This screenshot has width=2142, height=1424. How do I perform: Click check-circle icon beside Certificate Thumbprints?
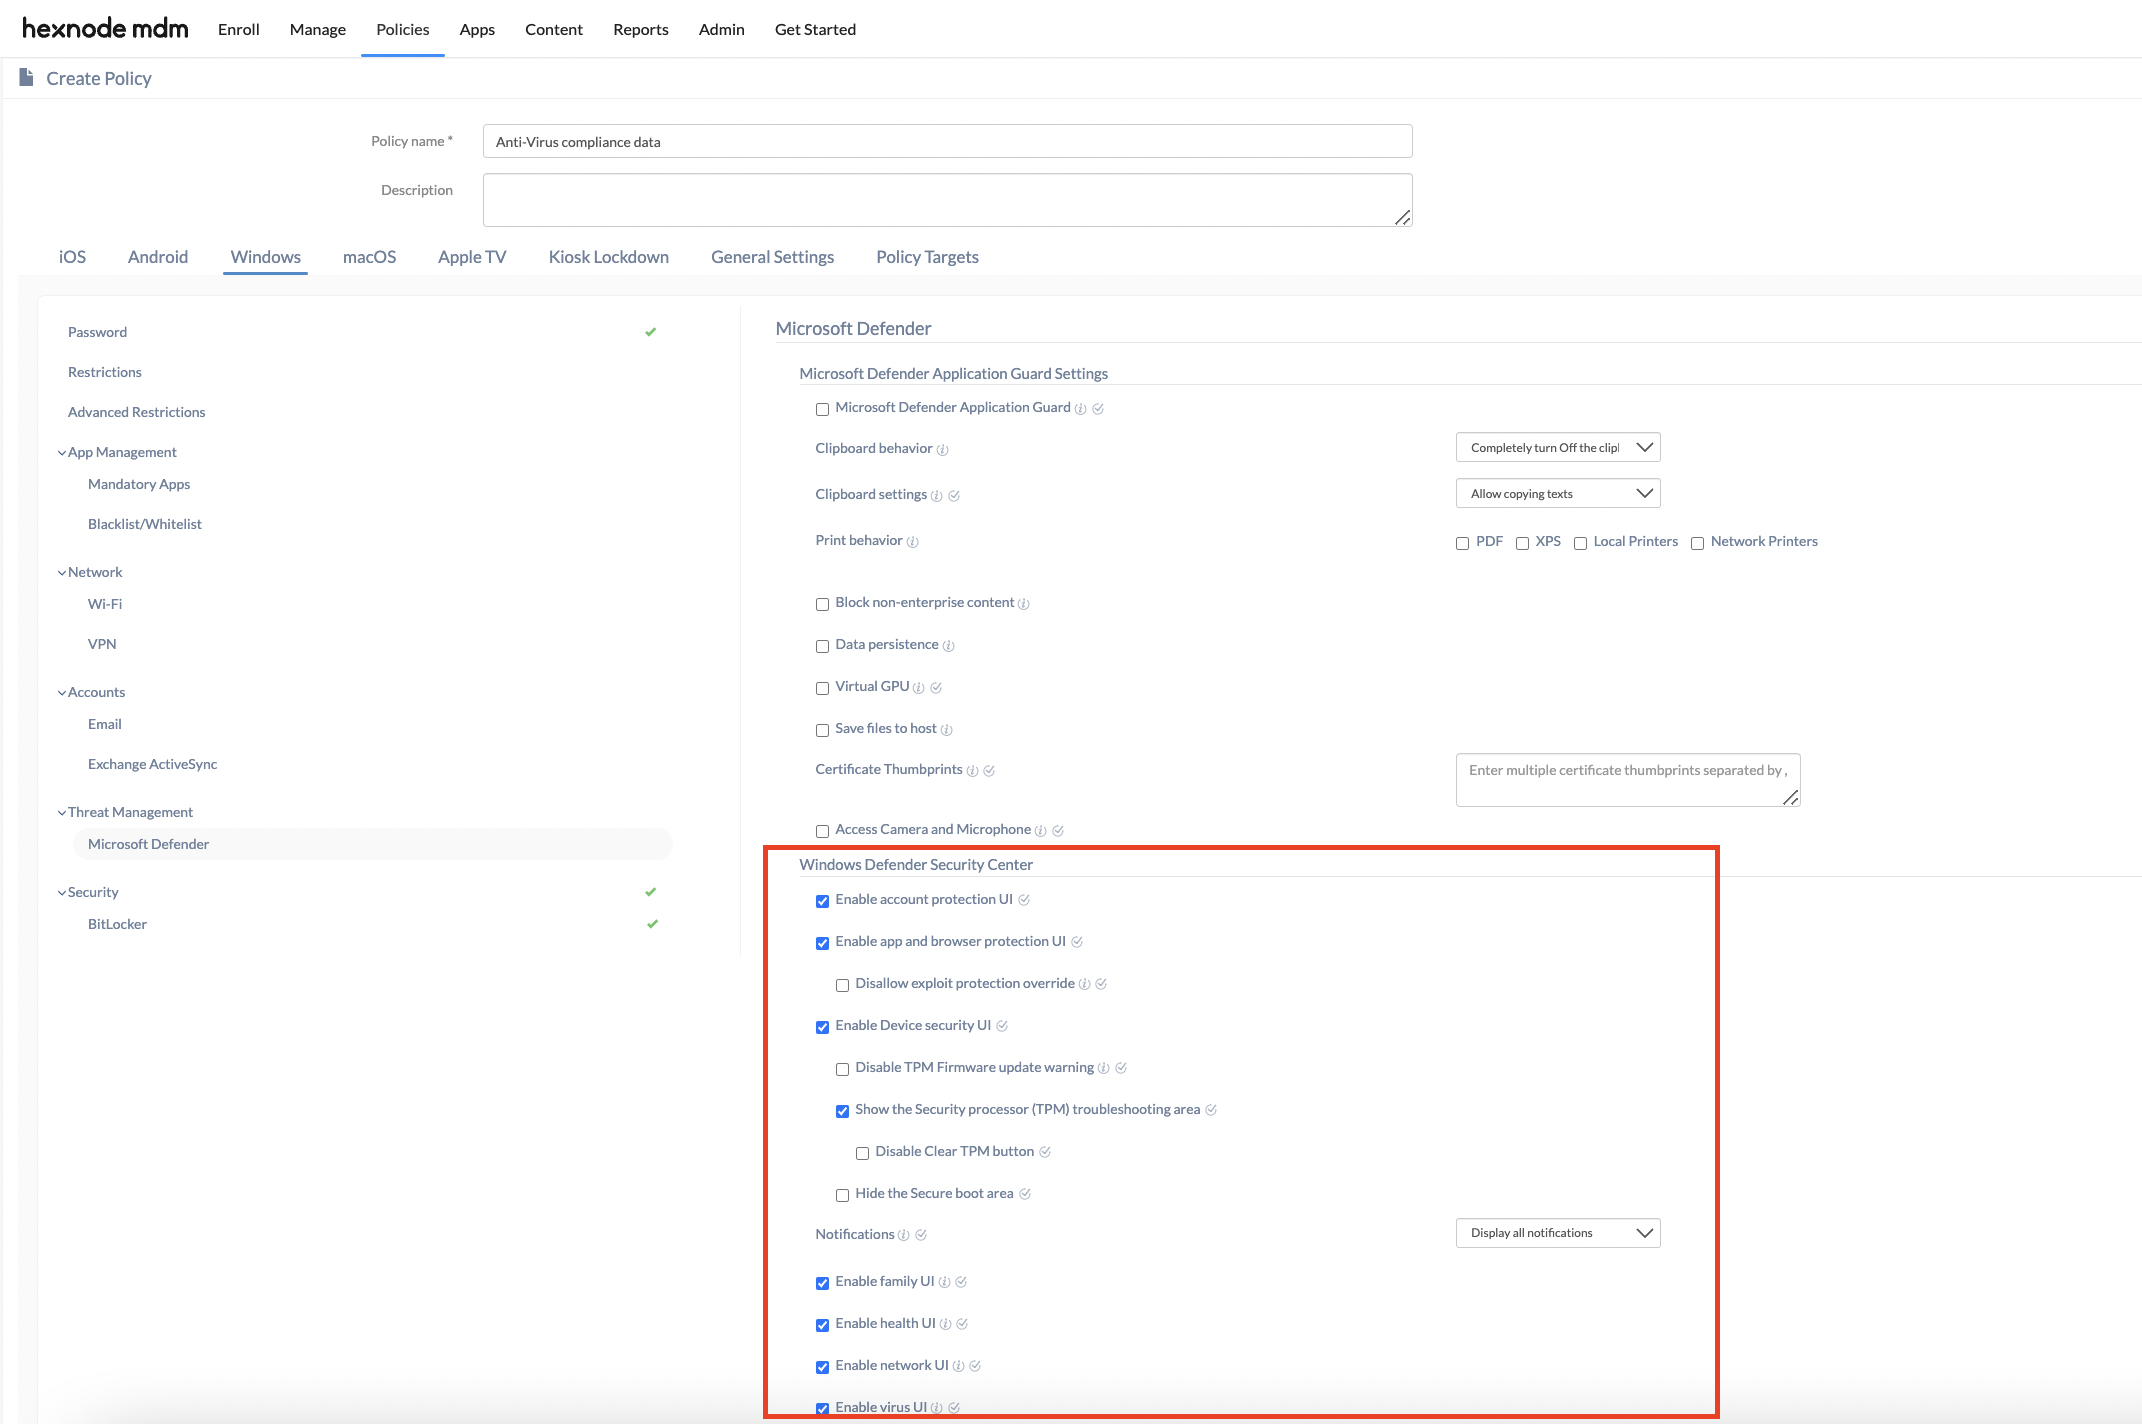[989, 771]
